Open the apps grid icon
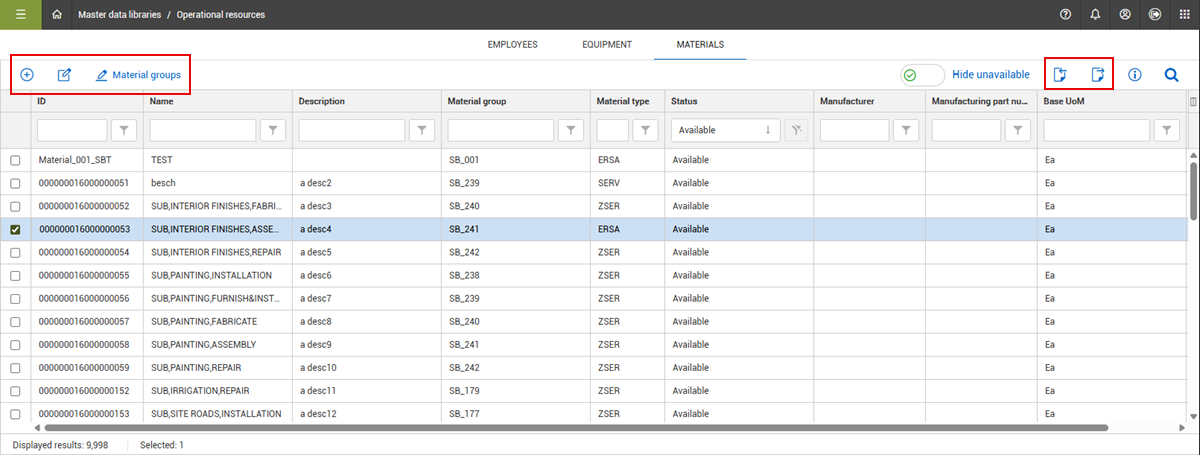The height and width of the screenshot is (455, 1200). click(1185, 15)
